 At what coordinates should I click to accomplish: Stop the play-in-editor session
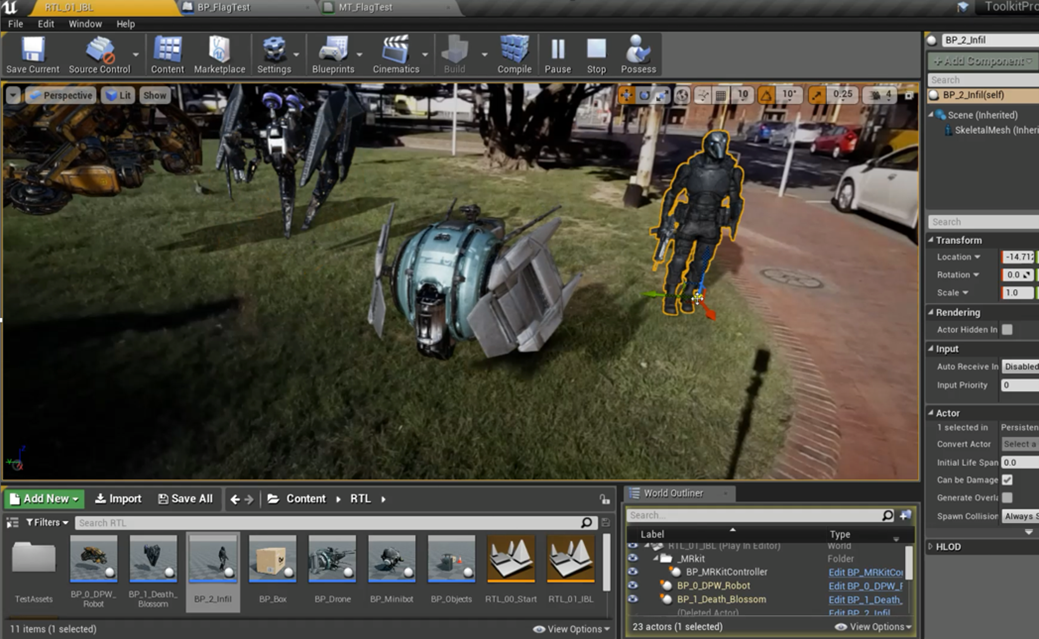[x=596, y=54]
